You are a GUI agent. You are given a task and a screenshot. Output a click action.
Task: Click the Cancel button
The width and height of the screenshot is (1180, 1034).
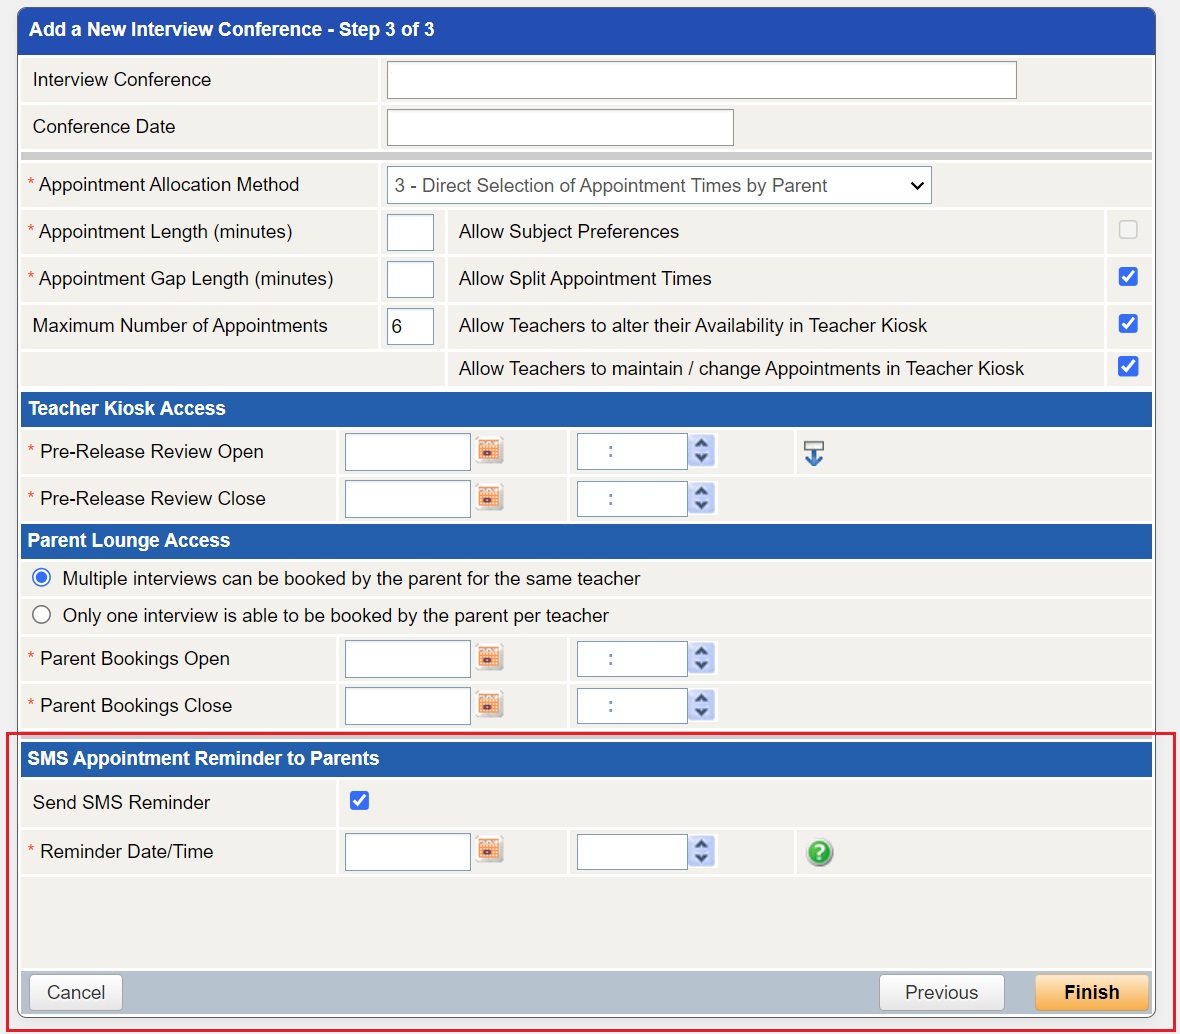coord(76,992)
